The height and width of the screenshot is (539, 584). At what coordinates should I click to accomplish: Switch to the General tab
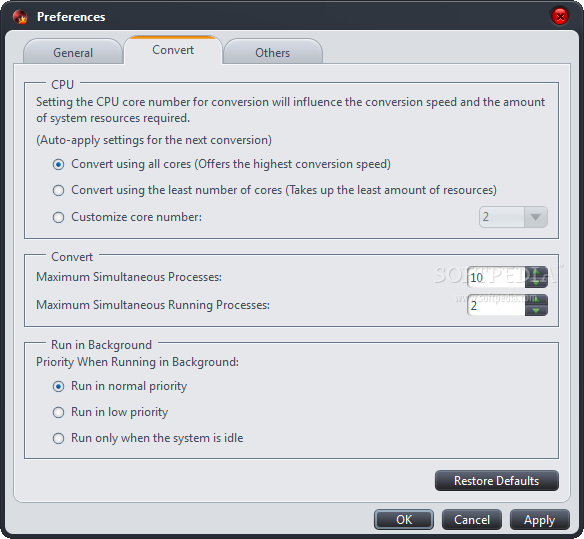73,52
